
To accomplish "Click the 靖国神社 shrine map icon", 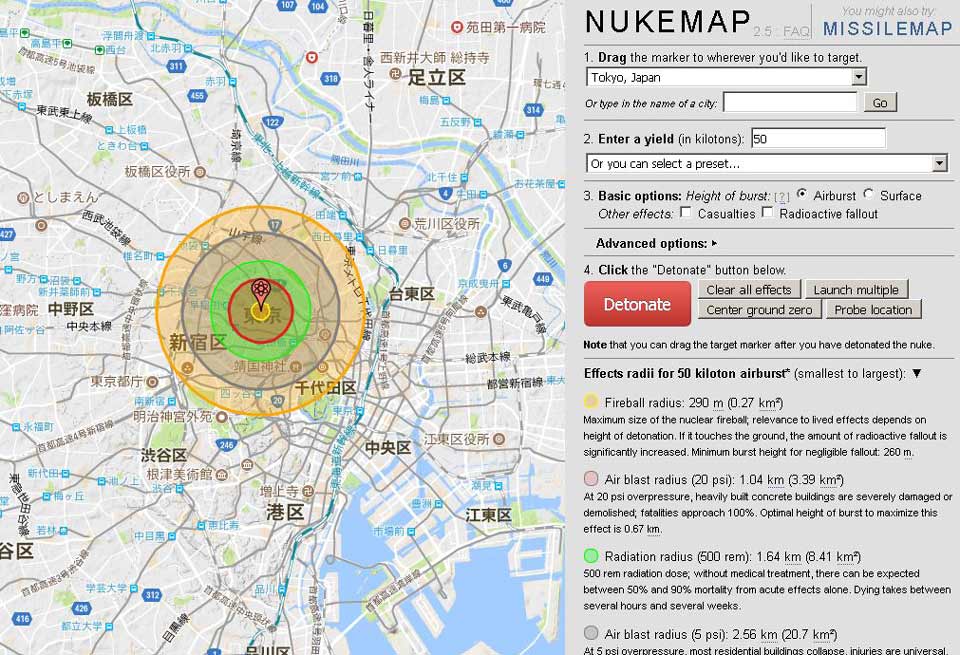I will [295, 367].
